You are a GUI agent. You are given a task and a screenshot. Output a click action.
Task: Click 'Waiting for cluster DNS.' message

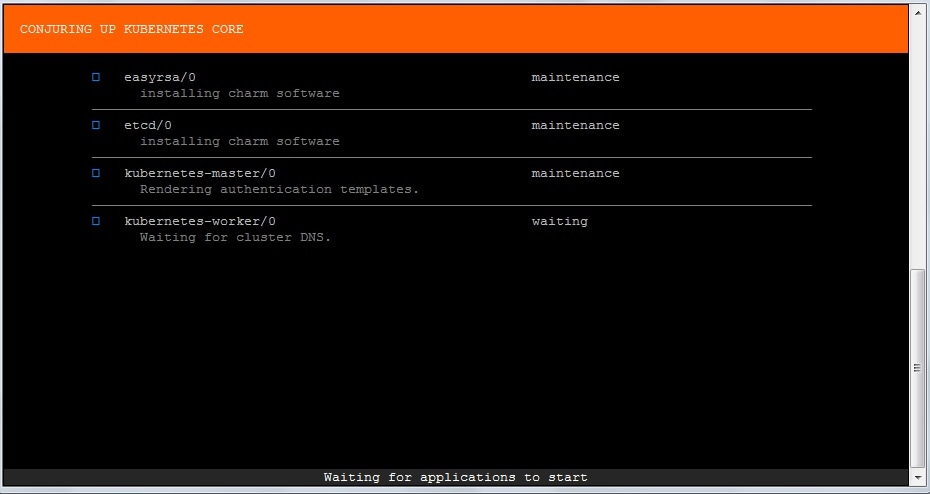[x=235, y=237]
